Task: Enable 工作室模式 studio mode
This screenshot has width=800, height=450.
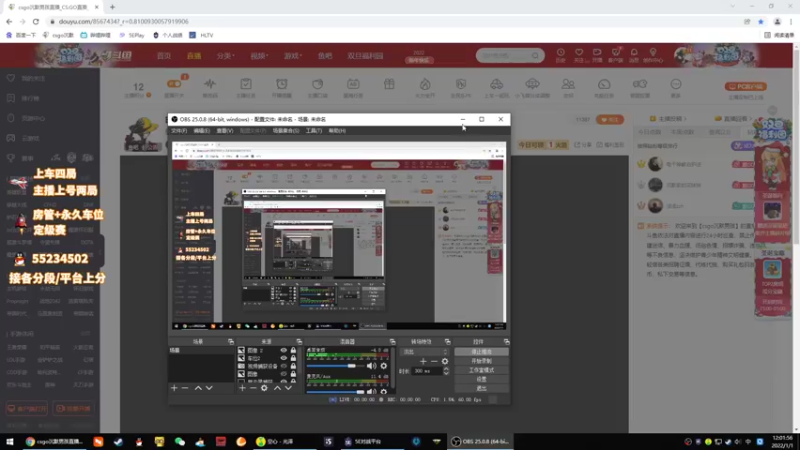Action: 481,370
